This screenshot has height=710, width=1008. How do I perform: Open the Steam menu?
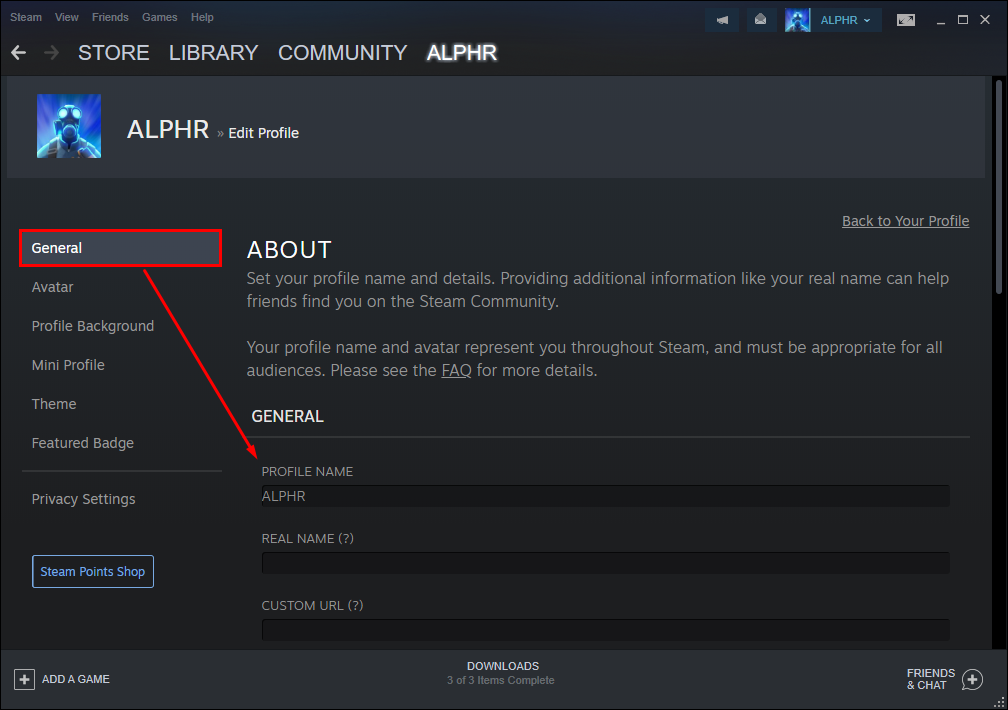tap(26, 17)
